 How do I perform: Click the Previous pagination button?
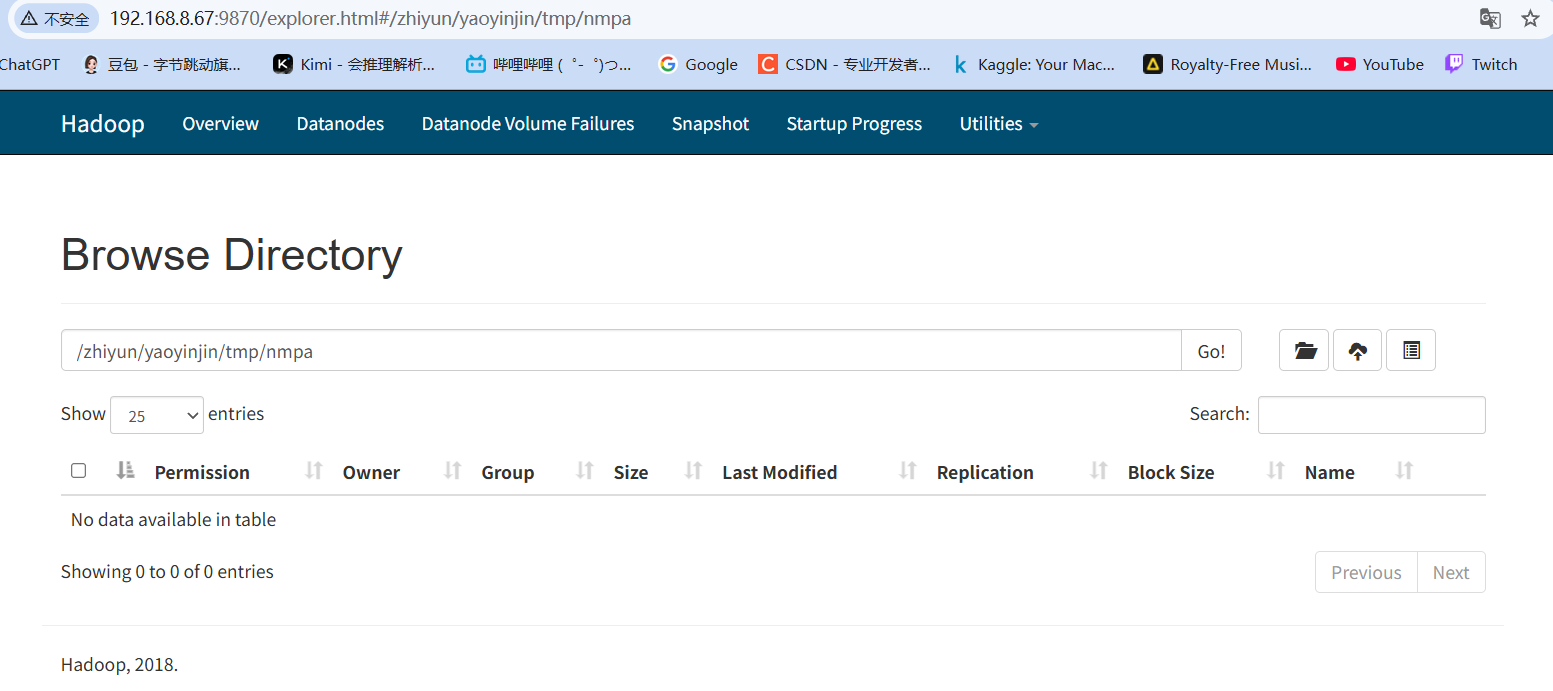click(x=1366, y=573)
